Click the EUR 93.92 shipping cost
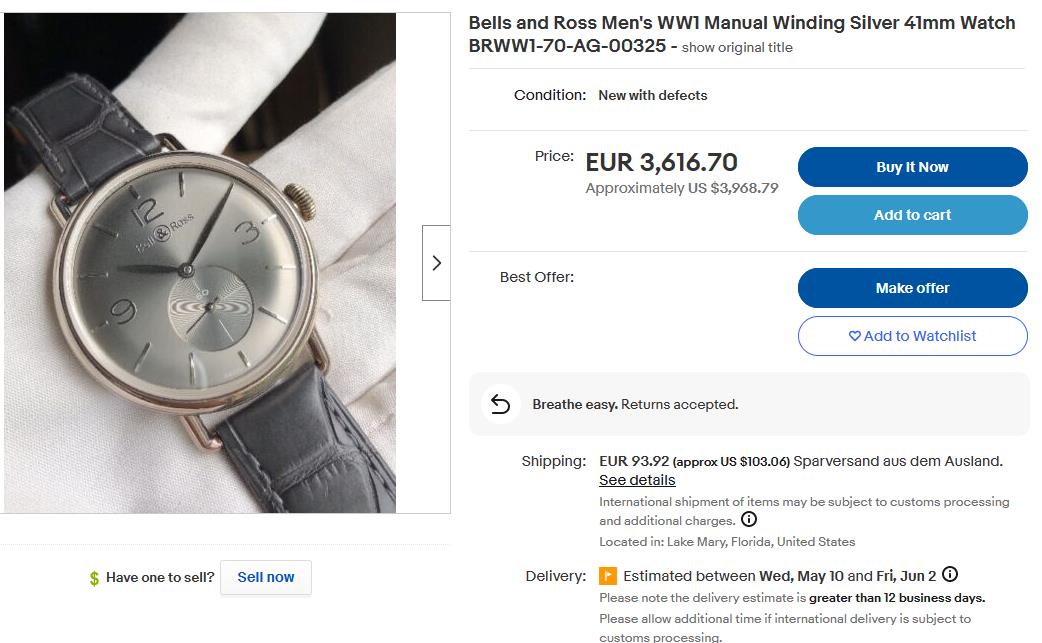The image size is (1042, 643). (x=633, y=461)
